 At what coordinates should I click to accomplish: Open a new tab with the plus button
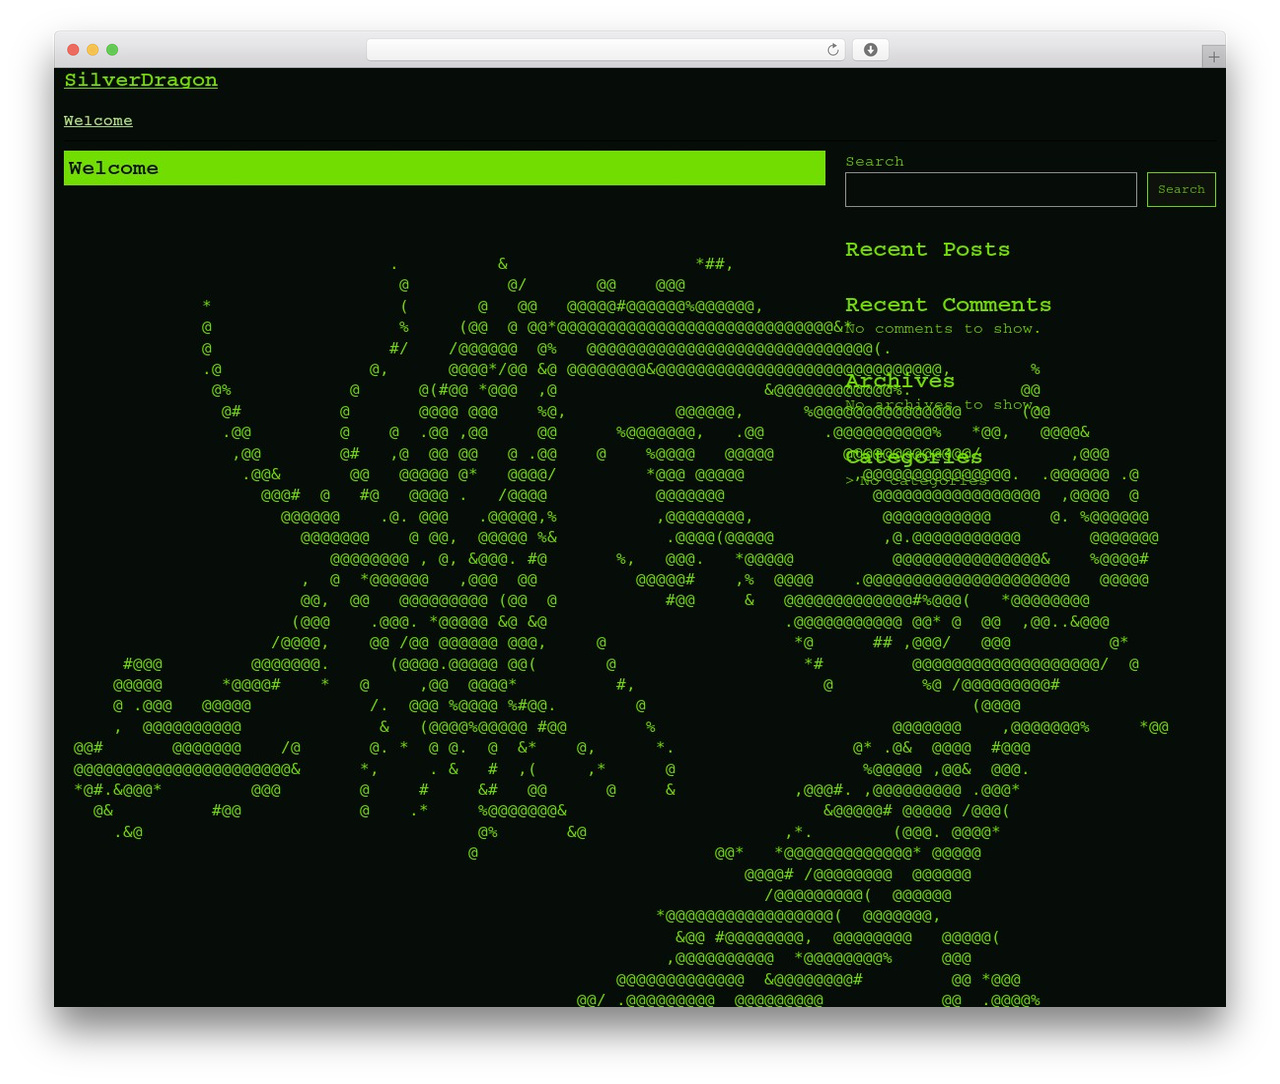[x=1213, y=57]
